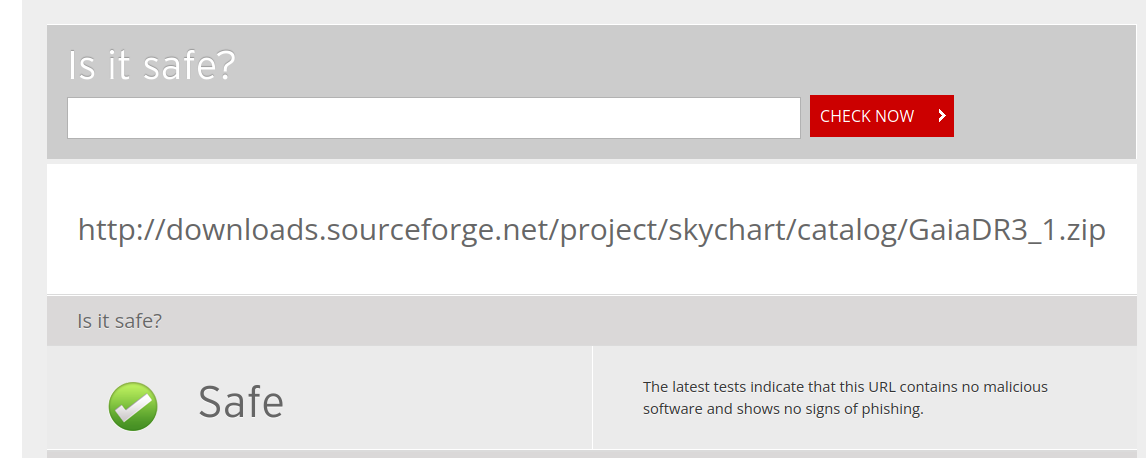Click the URL input field under Is it safe?
1146x458 pixels.
[433, 118]
